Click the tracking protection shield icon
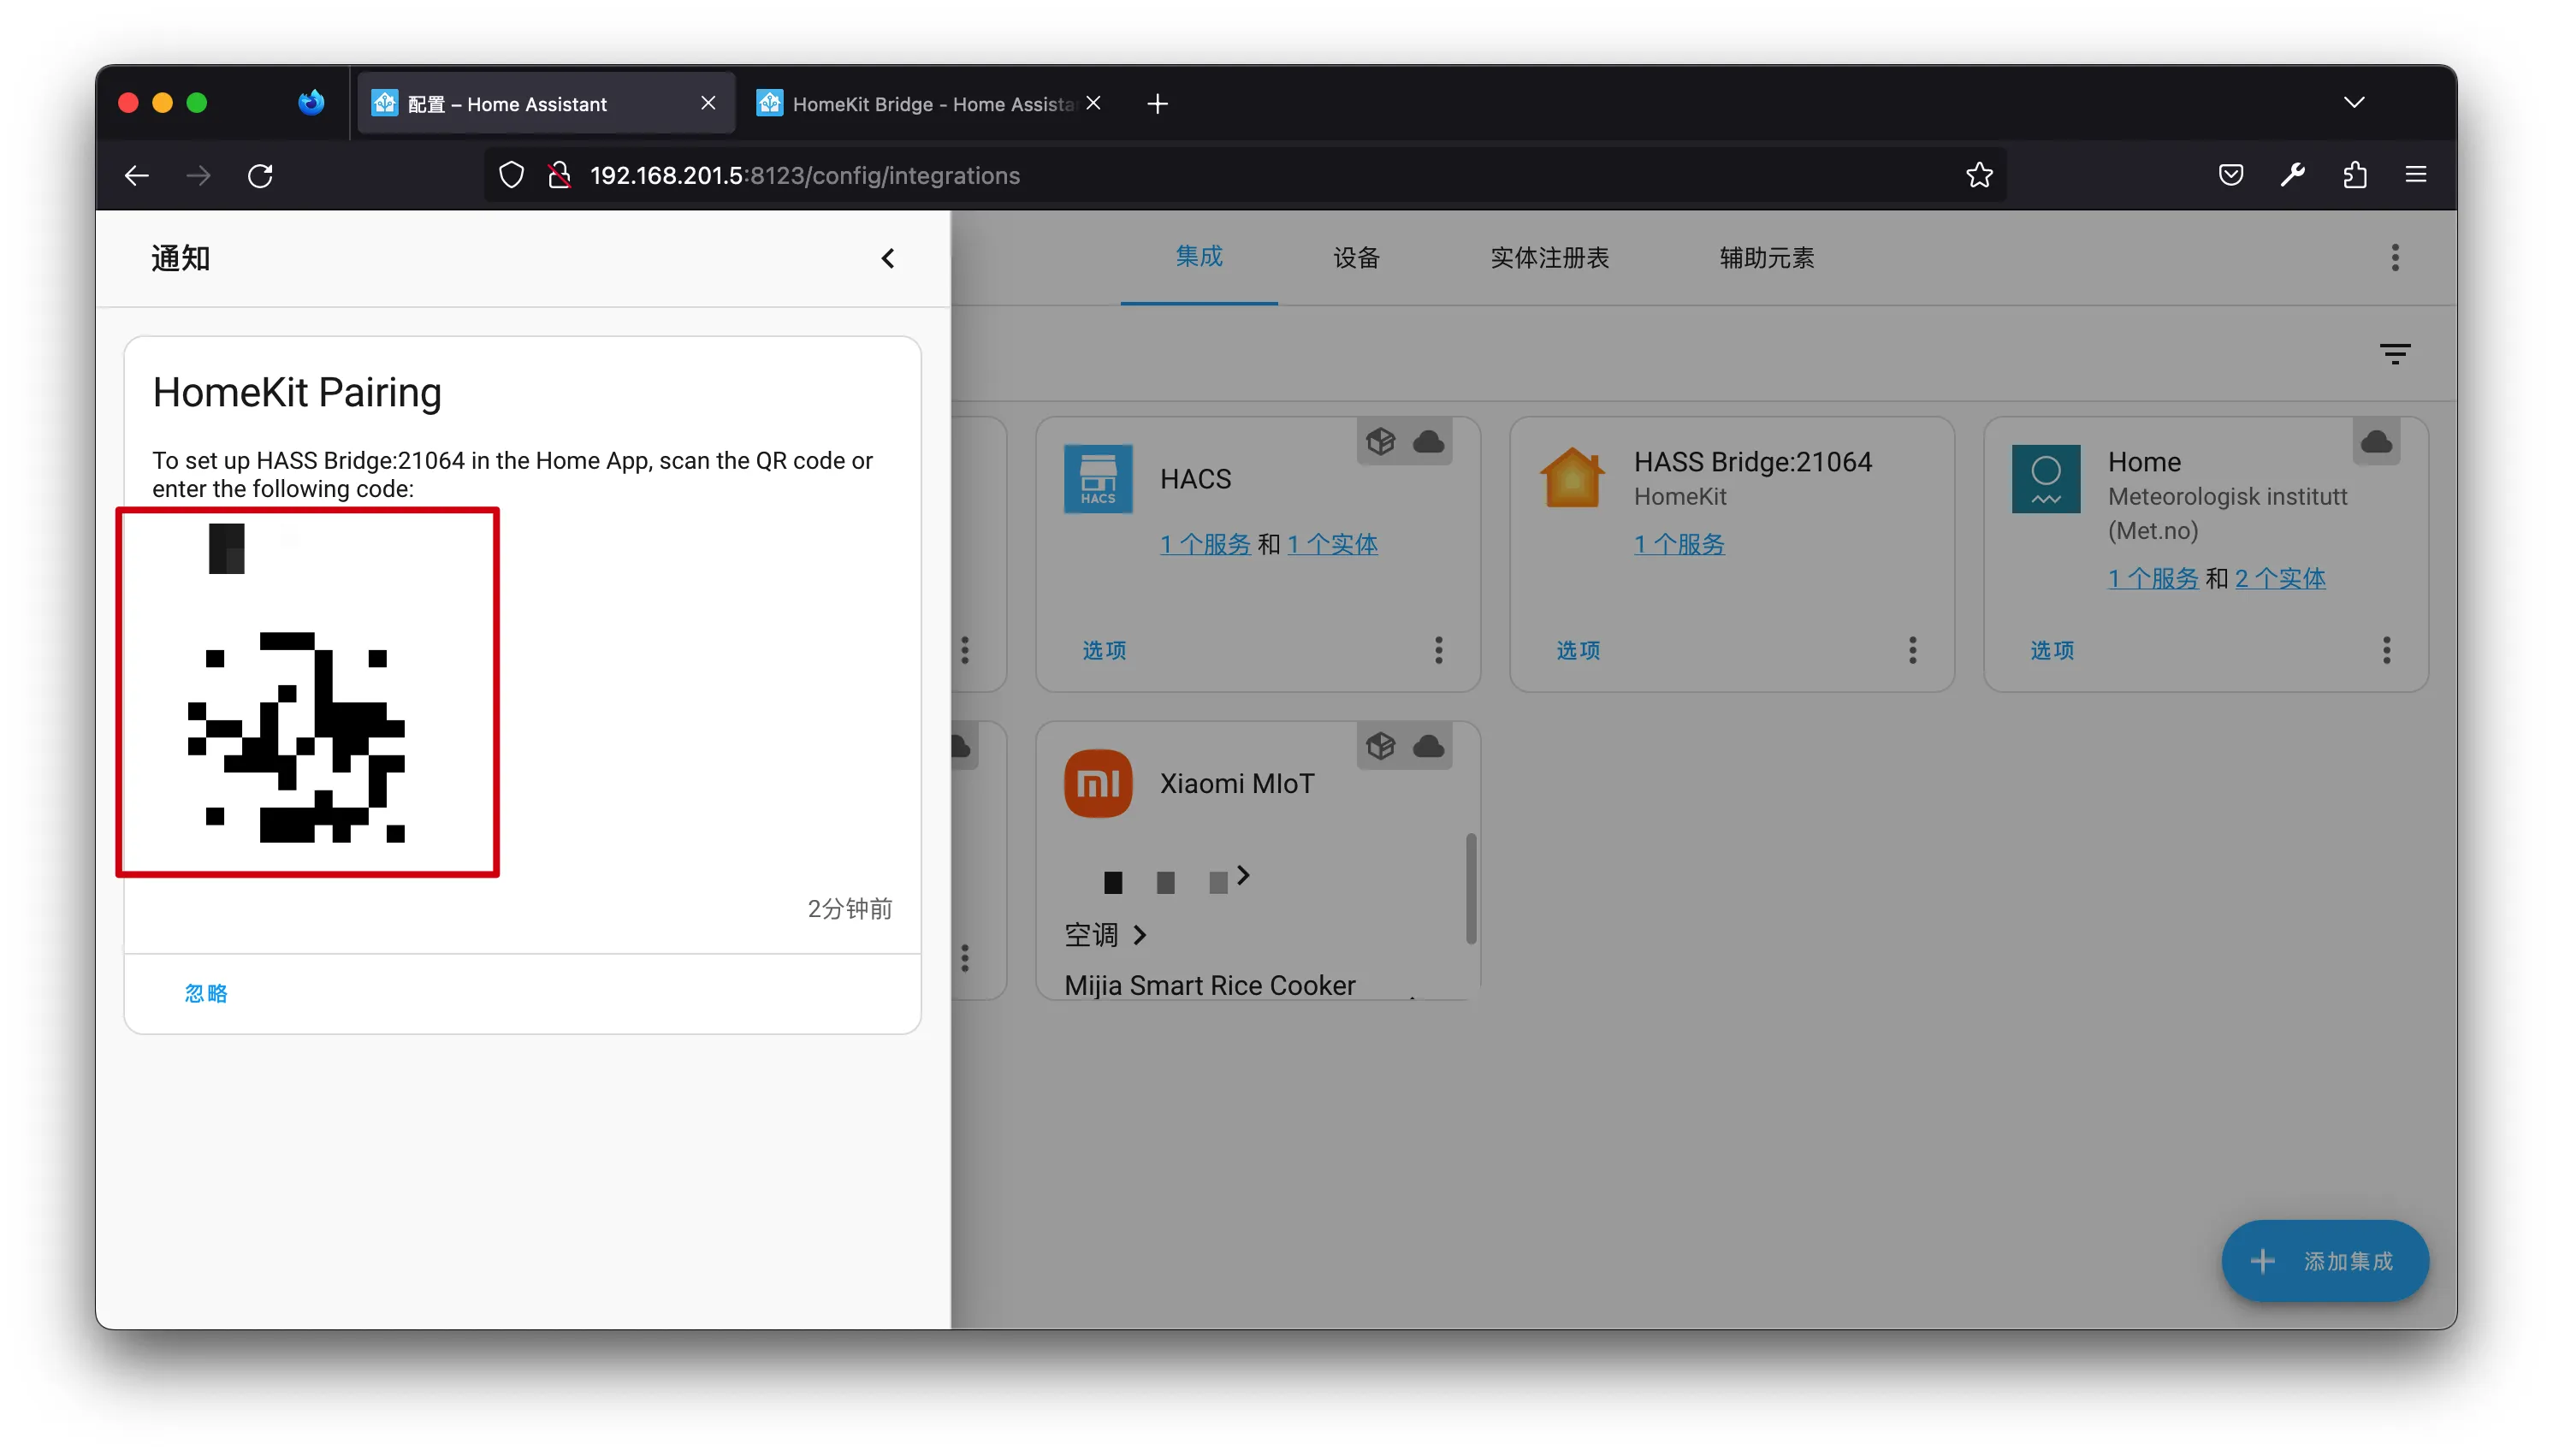The width and height of the screenshot is (2553, 1456). click(x=511, y=176)
